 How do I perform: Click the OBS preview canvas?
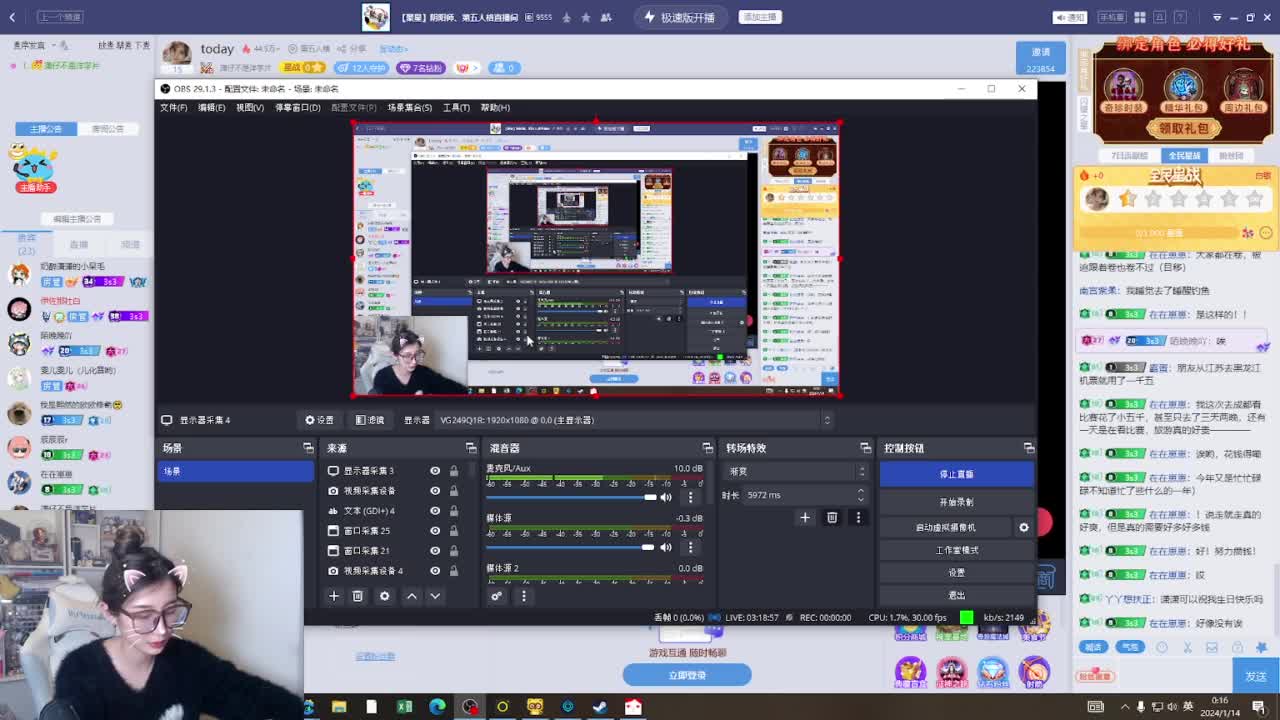(x=596, y=258)
